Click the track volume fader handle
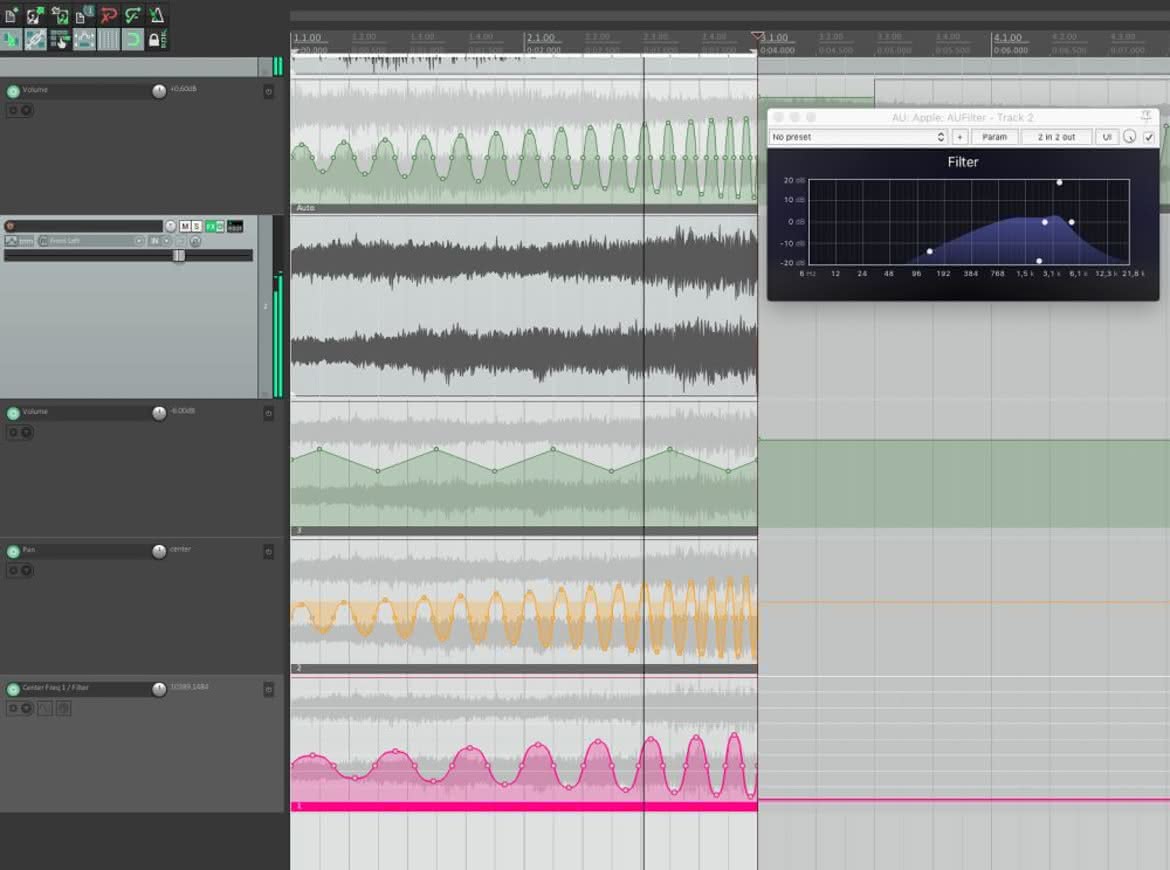1170x870 pixels. (x=178, y=255)
